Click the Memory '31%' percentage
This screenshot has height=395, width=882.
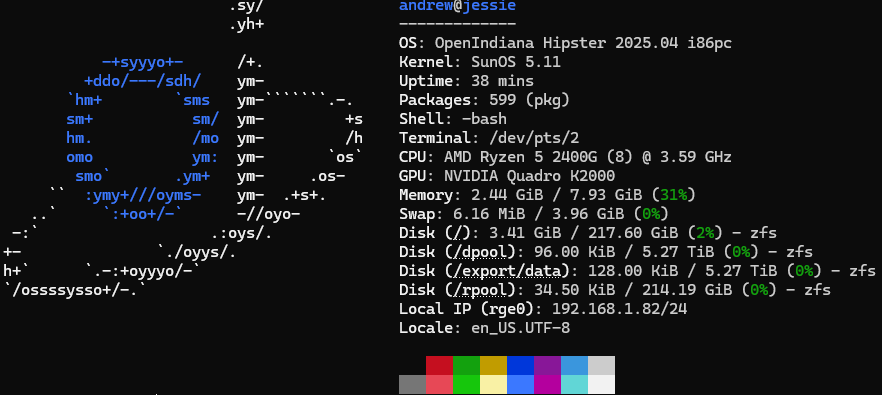[x=673, y=195]
